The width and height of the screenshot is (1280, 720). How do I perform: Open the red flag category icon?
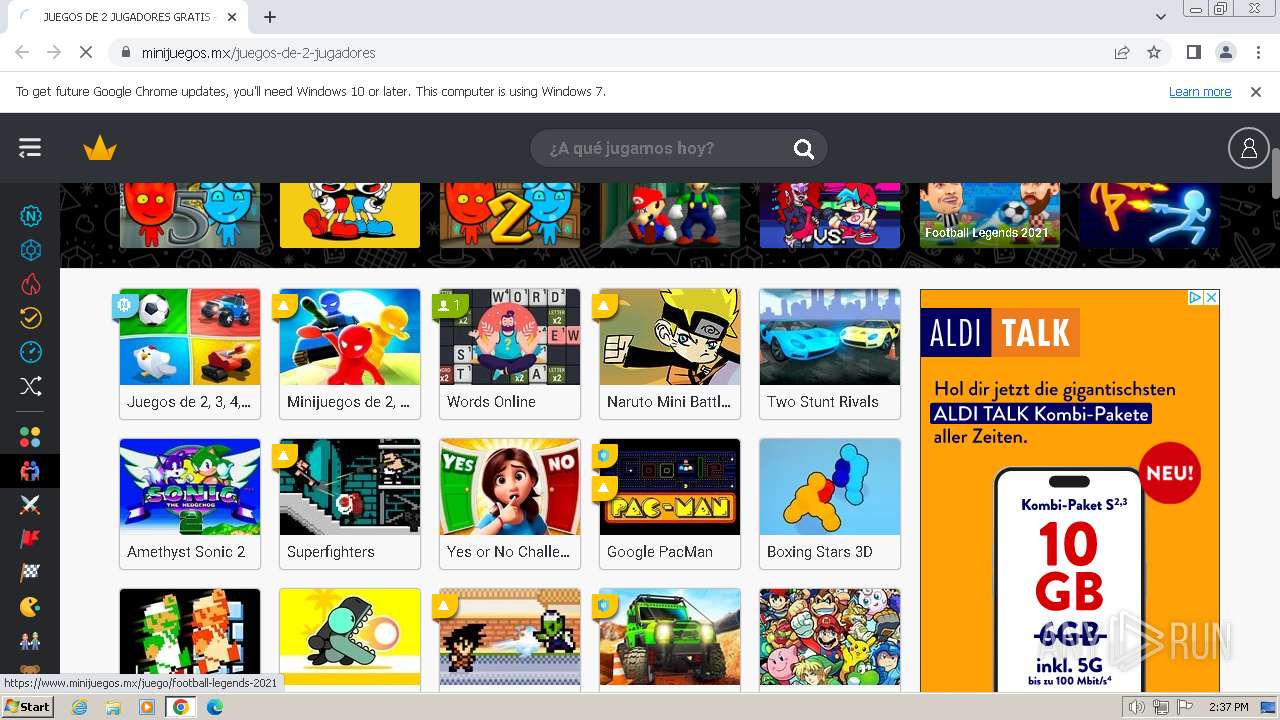[x=31, y=539]
